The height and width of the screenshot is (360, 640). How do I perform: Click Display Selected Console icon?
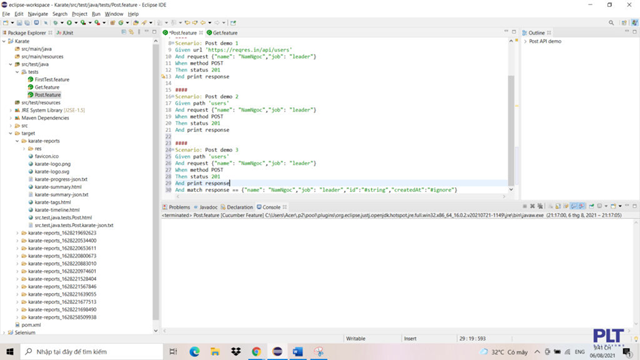point(600,207)
